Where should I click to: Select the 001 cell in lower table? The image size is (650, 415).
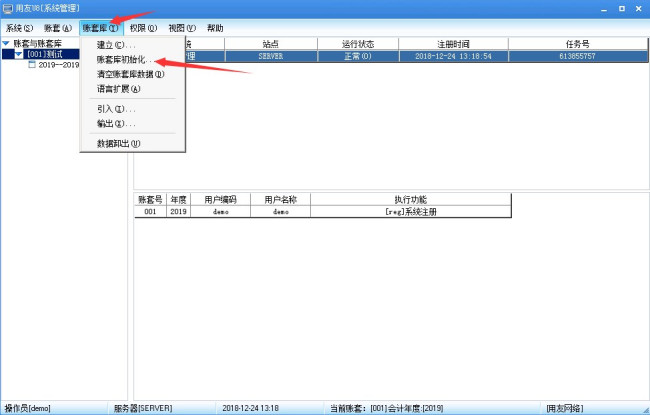(x=150, y=211)
